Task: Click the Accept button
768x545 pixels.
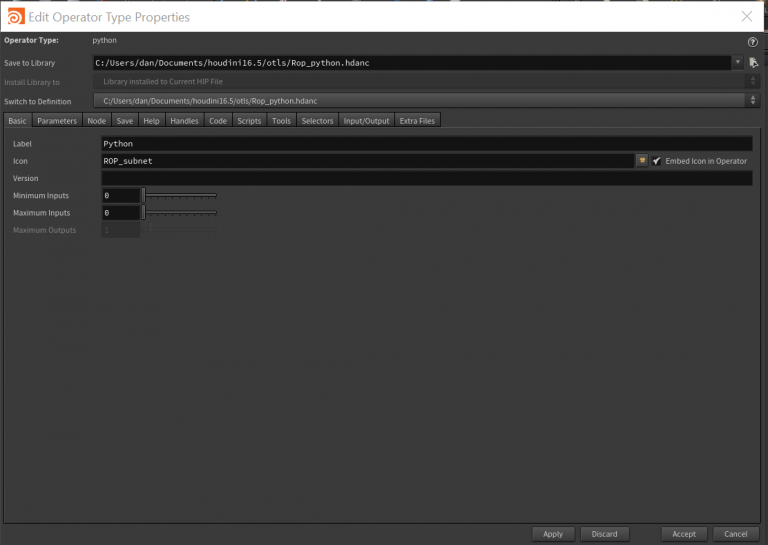Action: [684, 534]
